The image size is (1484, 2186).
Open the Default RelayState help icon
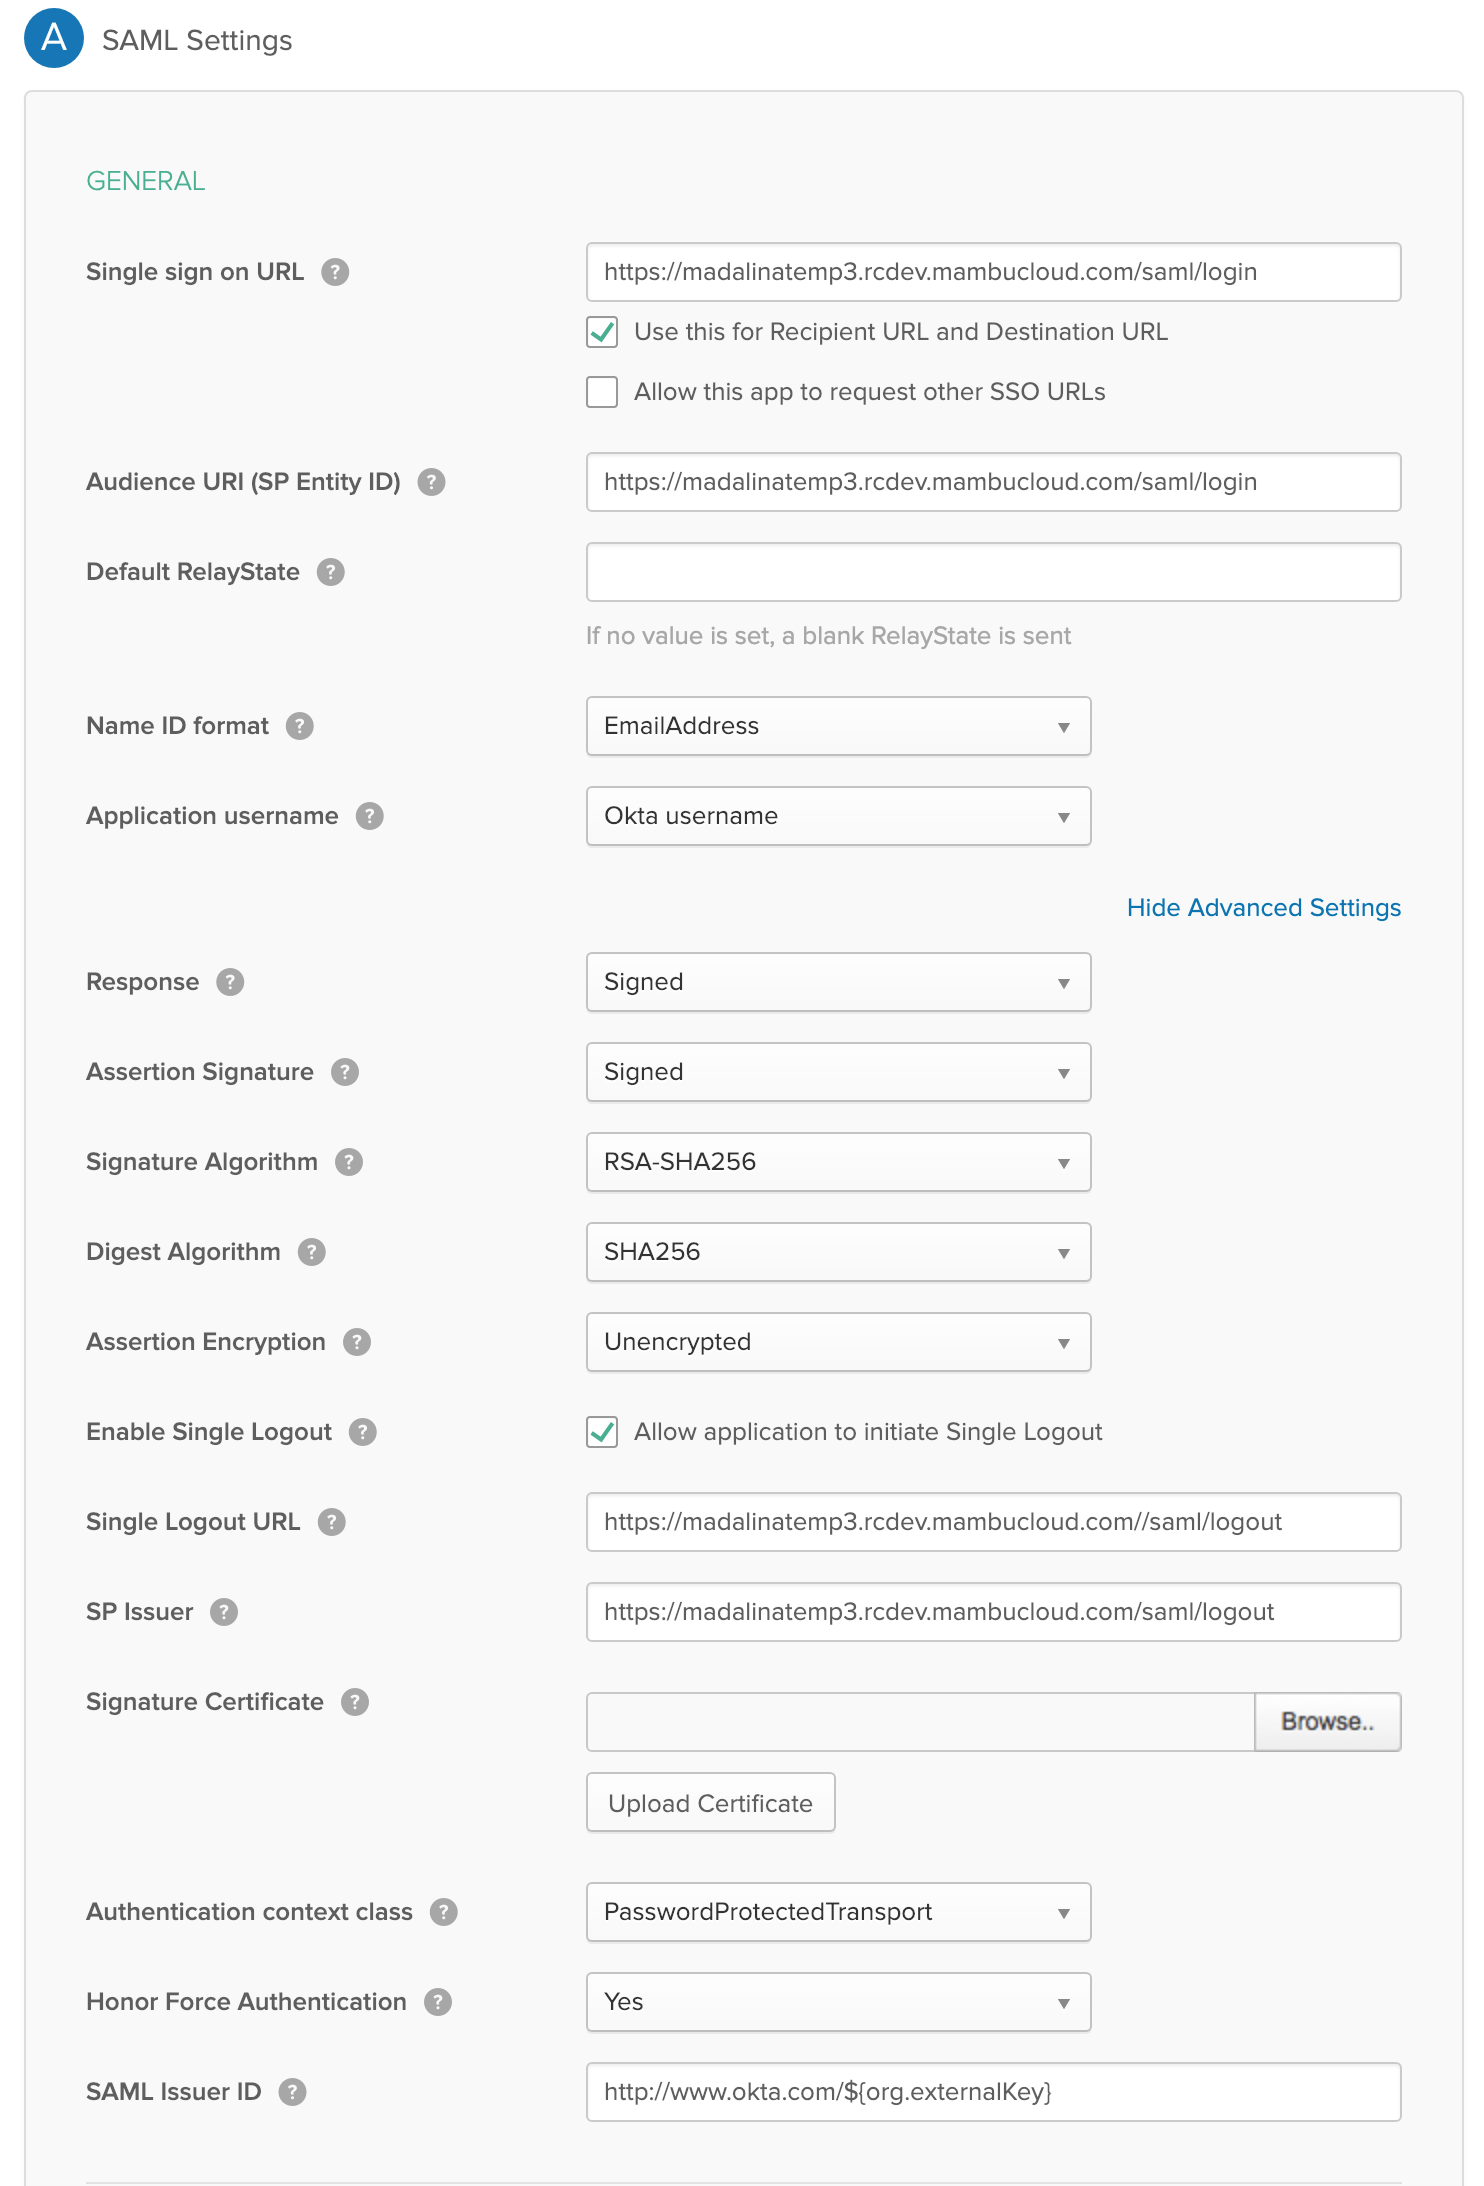[331, 571]
